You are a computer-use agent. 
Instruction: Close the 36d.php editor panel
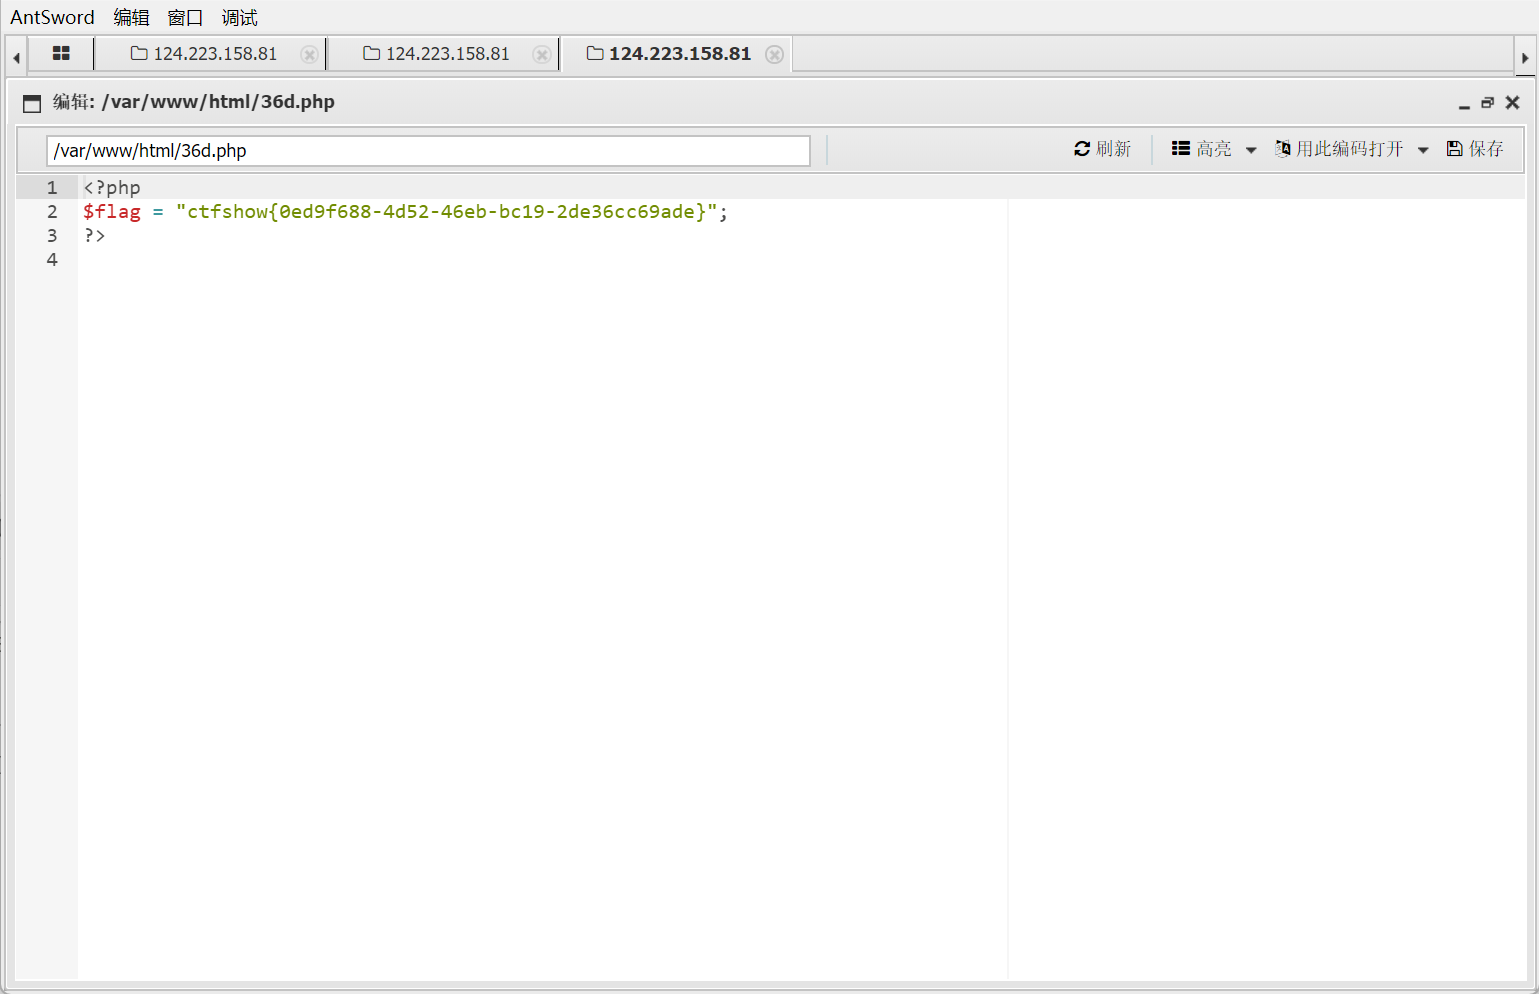[x=1512, y=103]
